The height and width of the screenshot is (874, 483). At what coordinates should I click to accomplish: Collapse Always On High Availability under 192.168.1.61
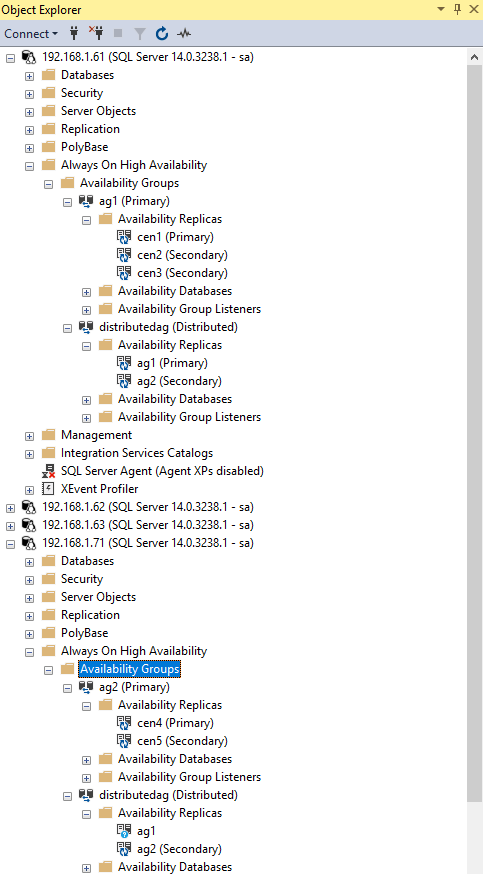click(30, 166)
